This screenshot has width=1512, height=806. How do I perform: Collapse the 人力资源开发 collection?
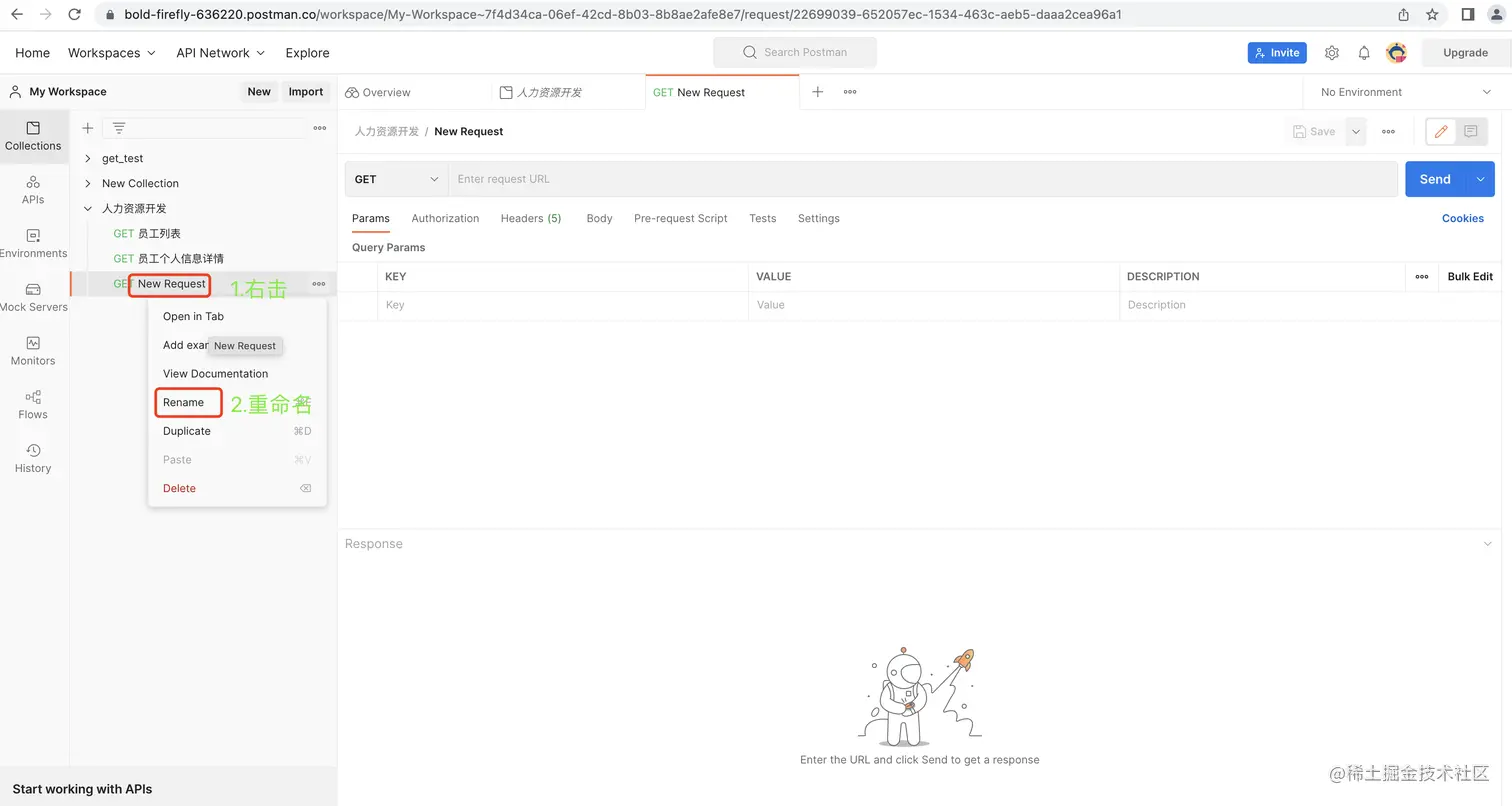[88, 209]
